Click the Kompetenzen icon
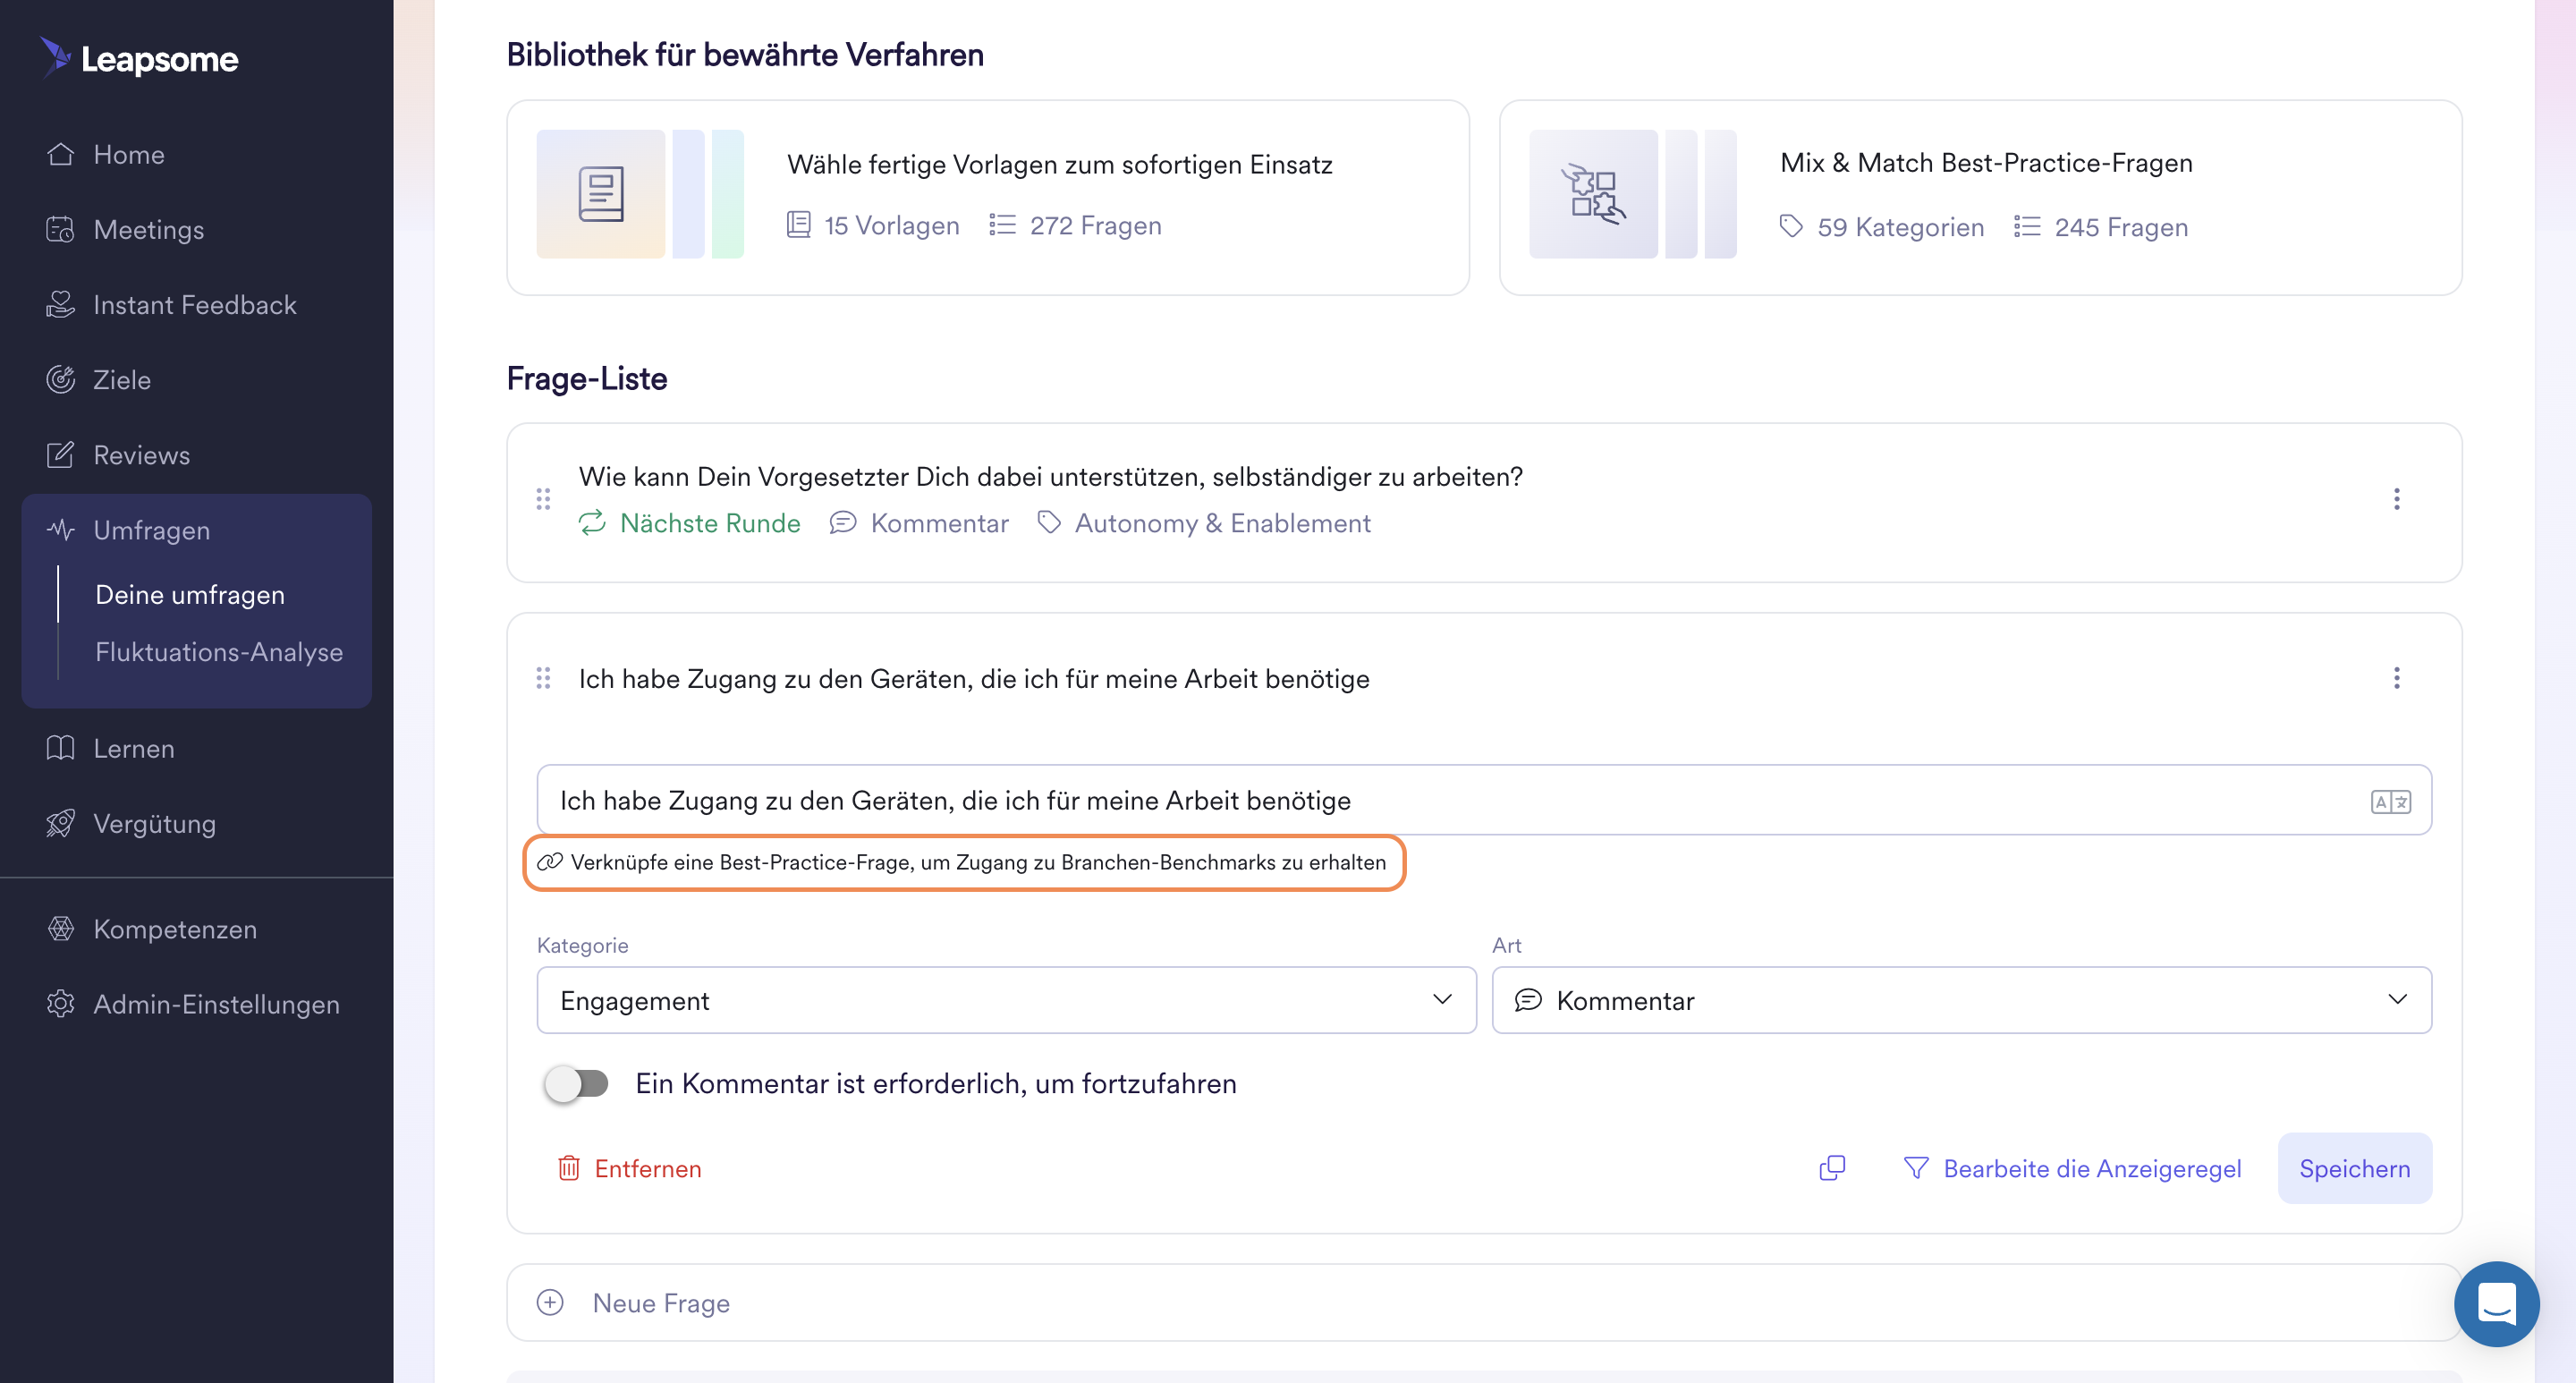This screenshot has width=2576, height=1383. 60,928
